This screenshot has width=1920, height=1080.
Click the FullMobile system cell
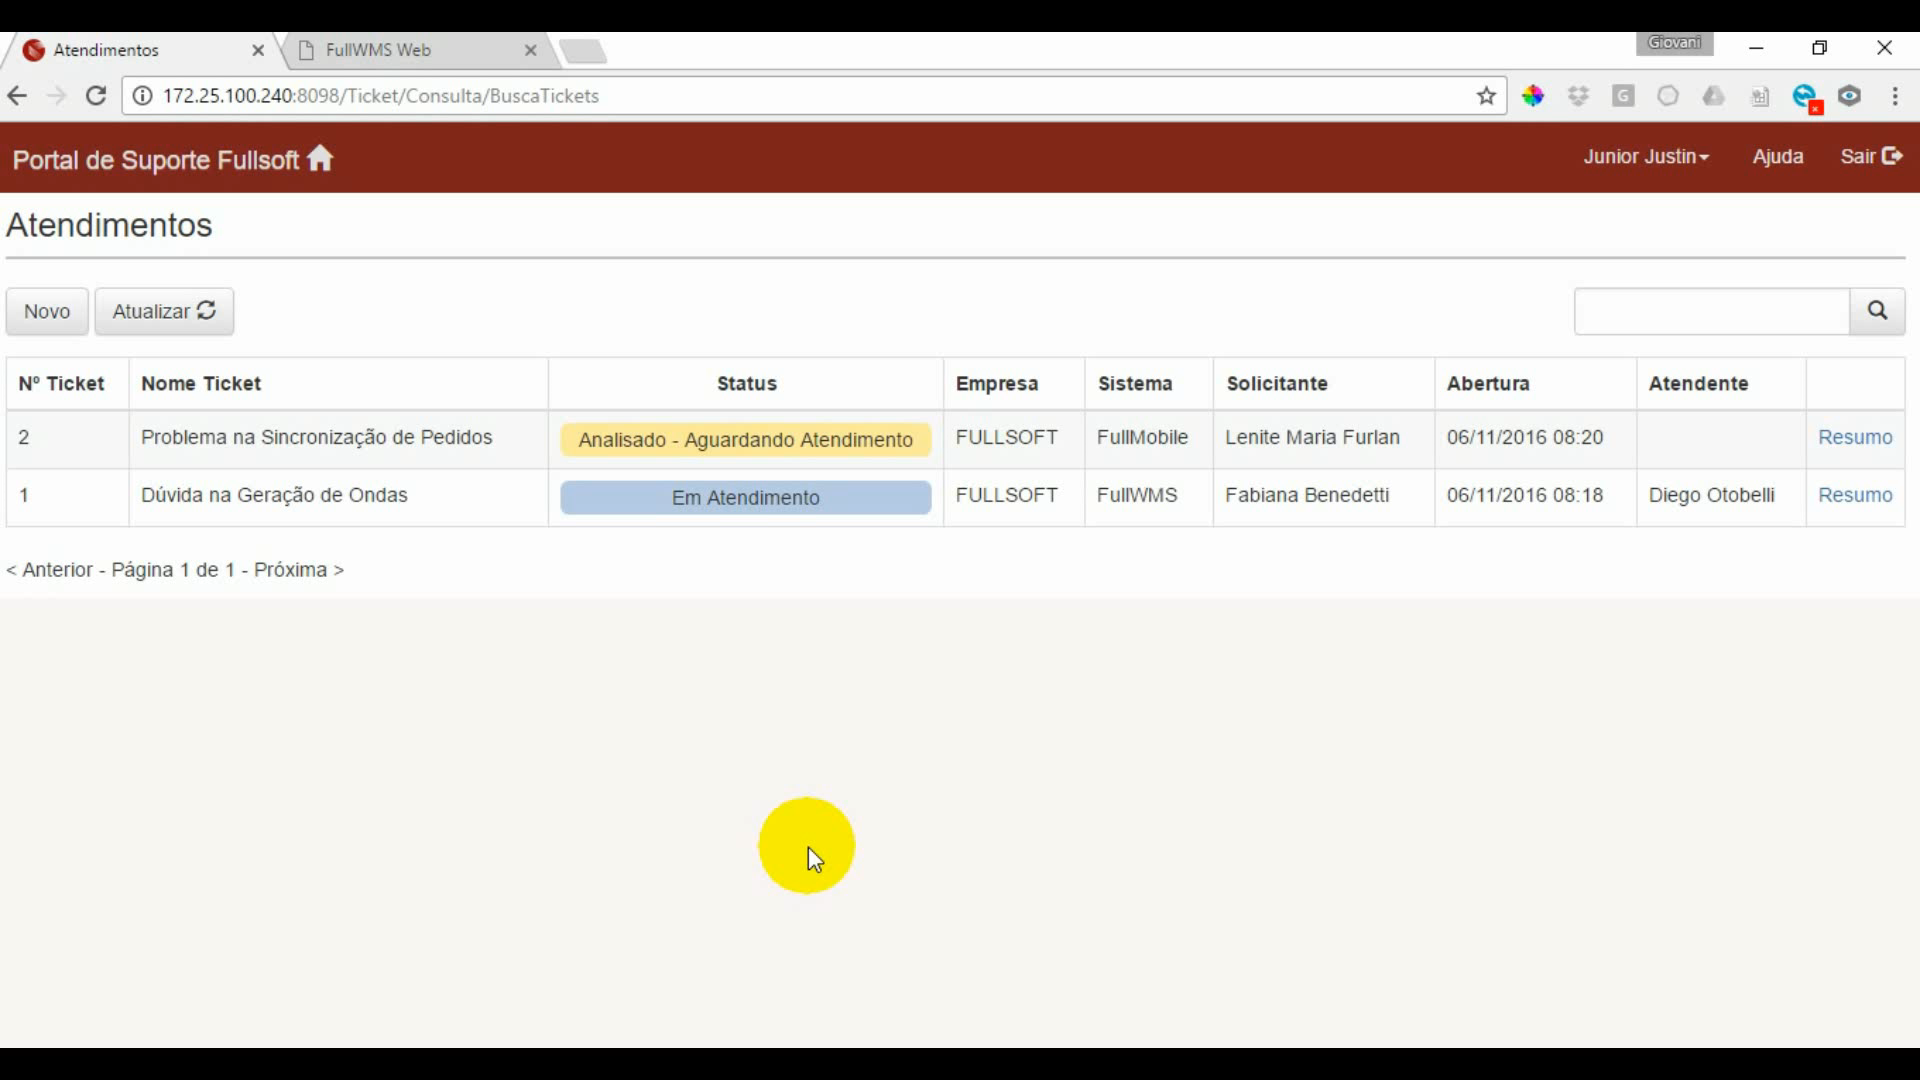1143,437
